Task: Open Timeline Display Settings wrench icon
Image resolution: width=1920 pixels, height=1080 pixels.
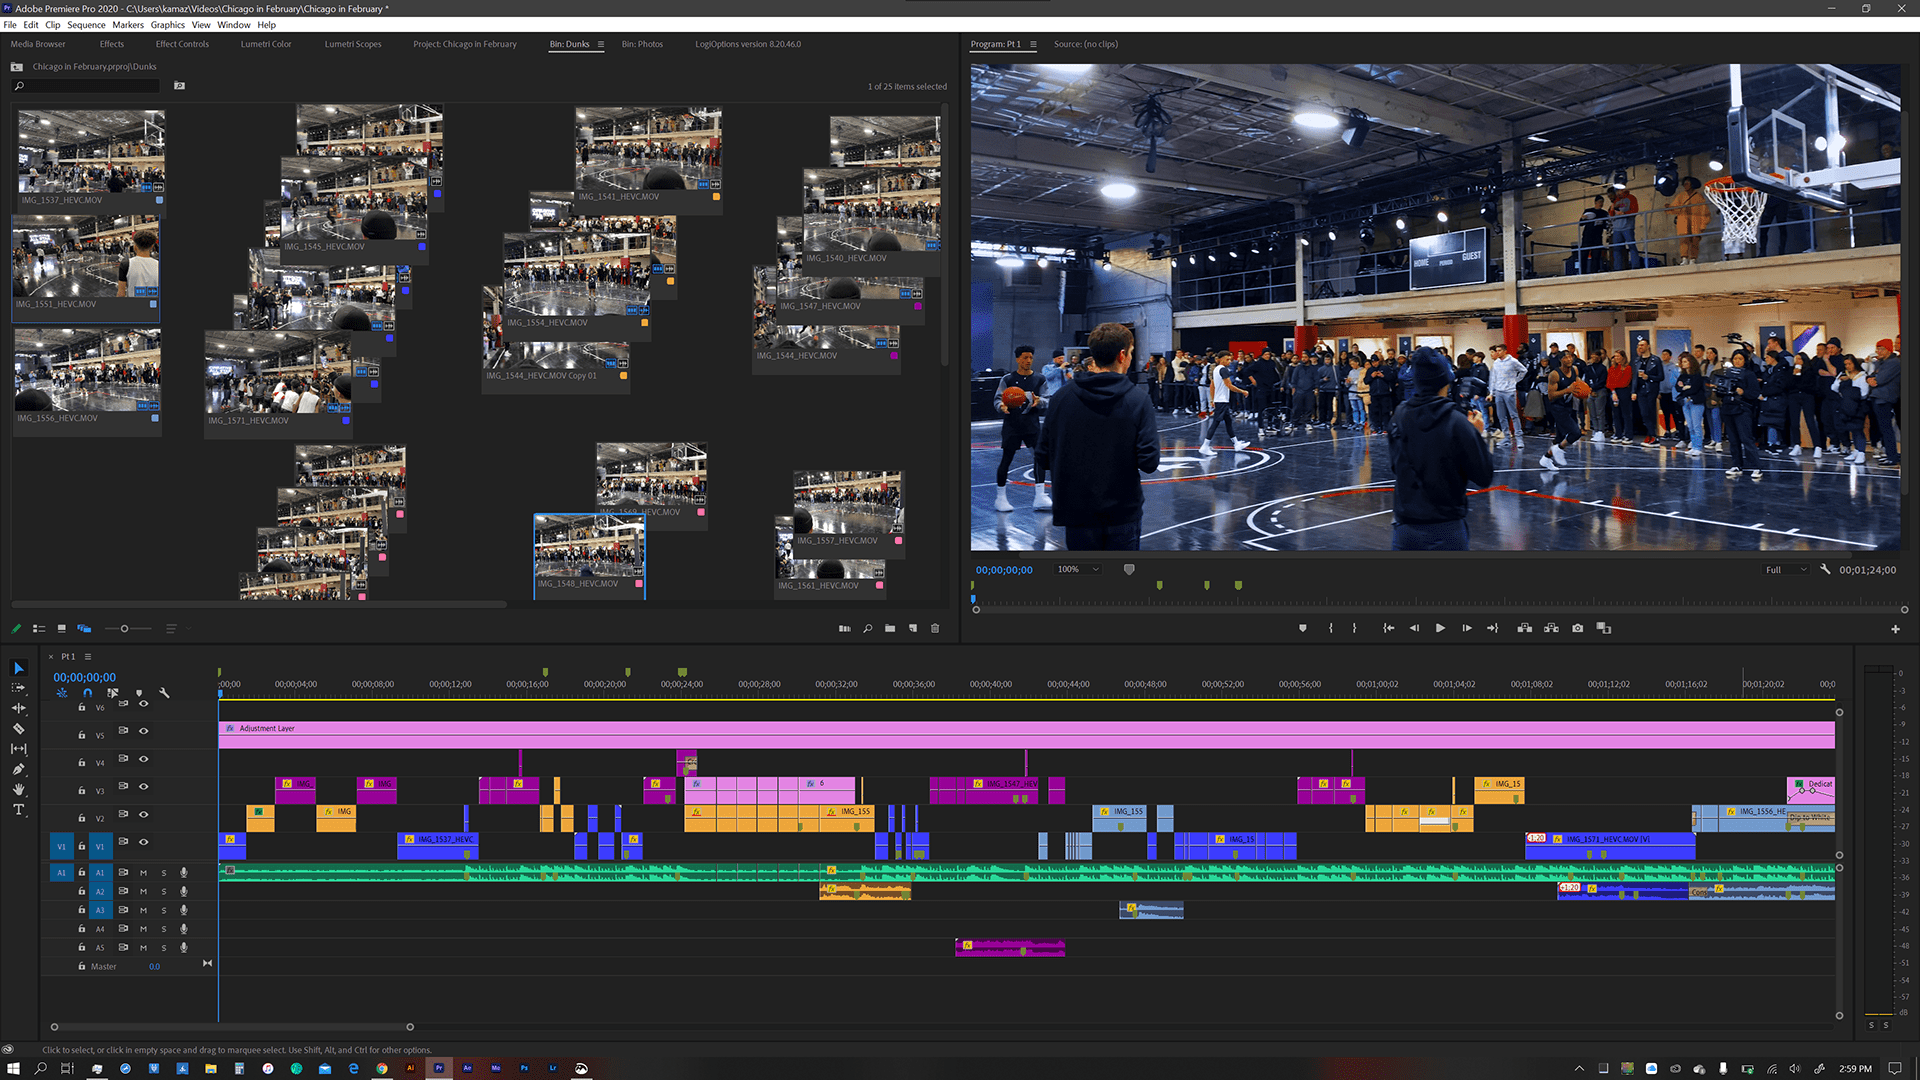Action: 165,693
